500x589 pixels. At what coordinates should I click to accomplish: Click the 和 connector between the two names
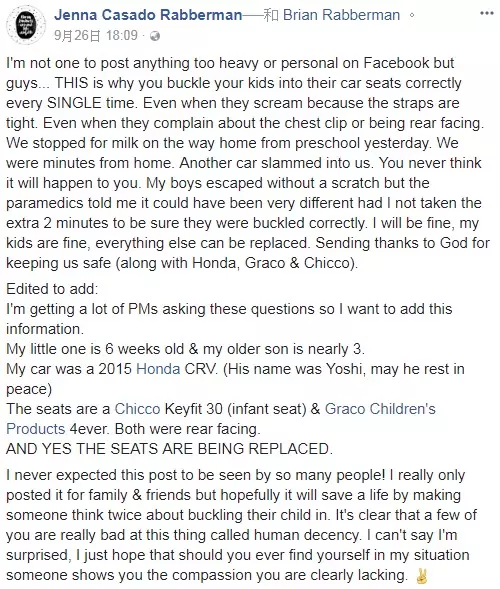tap(271, 15)
